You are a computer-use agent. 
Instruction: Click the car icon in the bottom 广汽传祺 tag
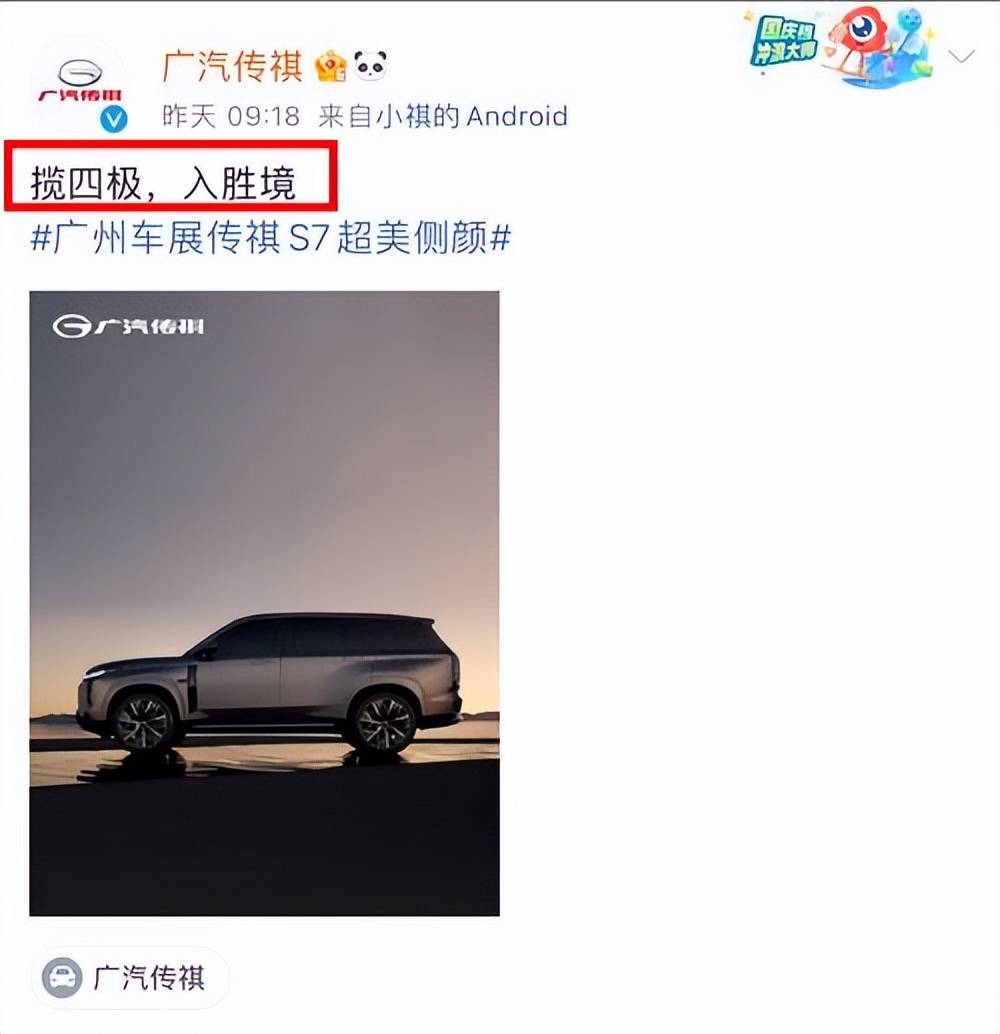62,977
